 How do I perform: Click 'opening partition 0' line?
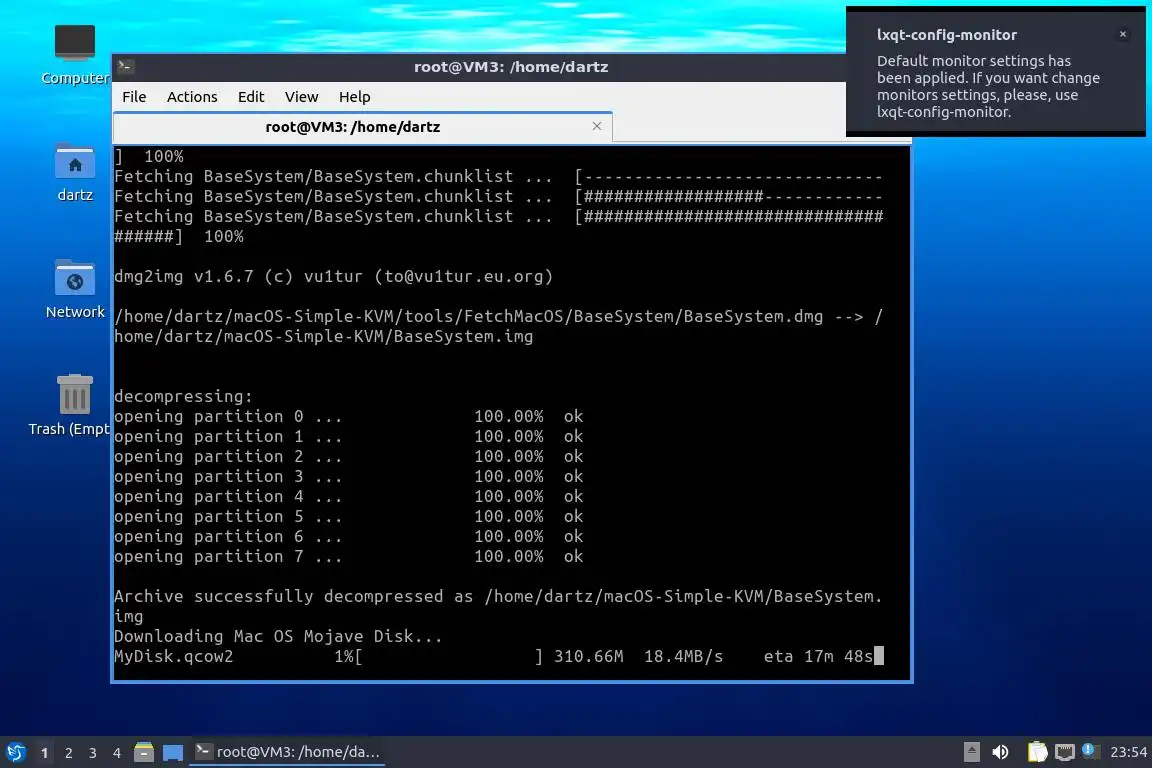coord(348,417)
